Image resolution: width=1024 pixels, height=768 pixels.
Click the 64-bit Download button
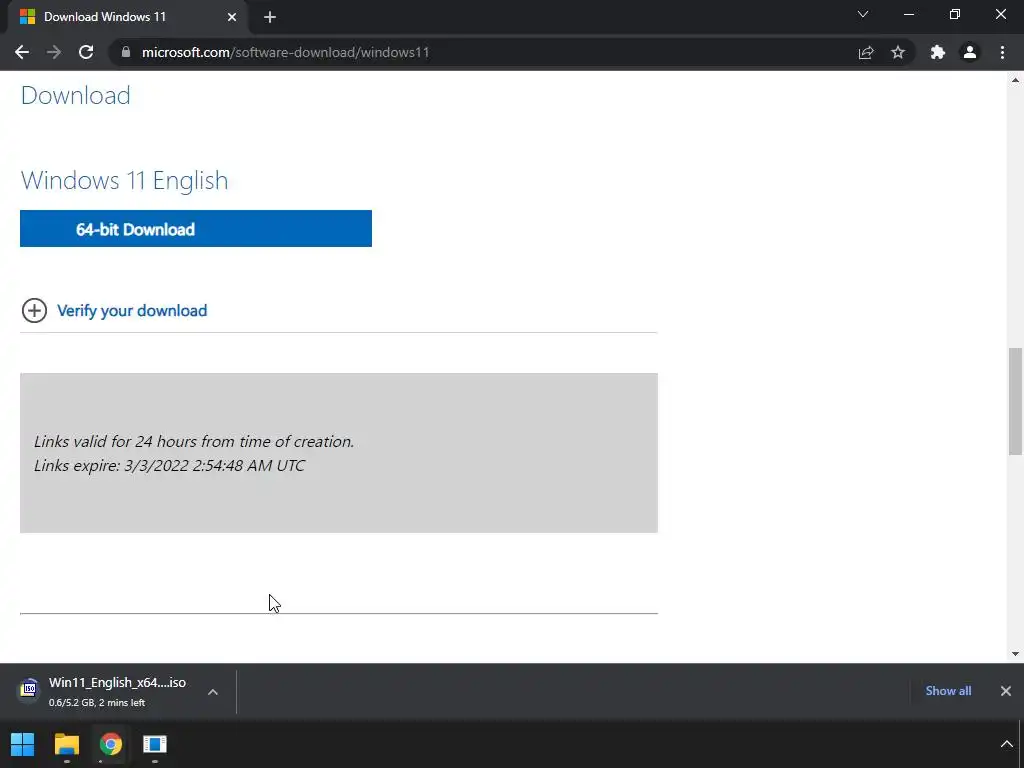pos(196,229)
